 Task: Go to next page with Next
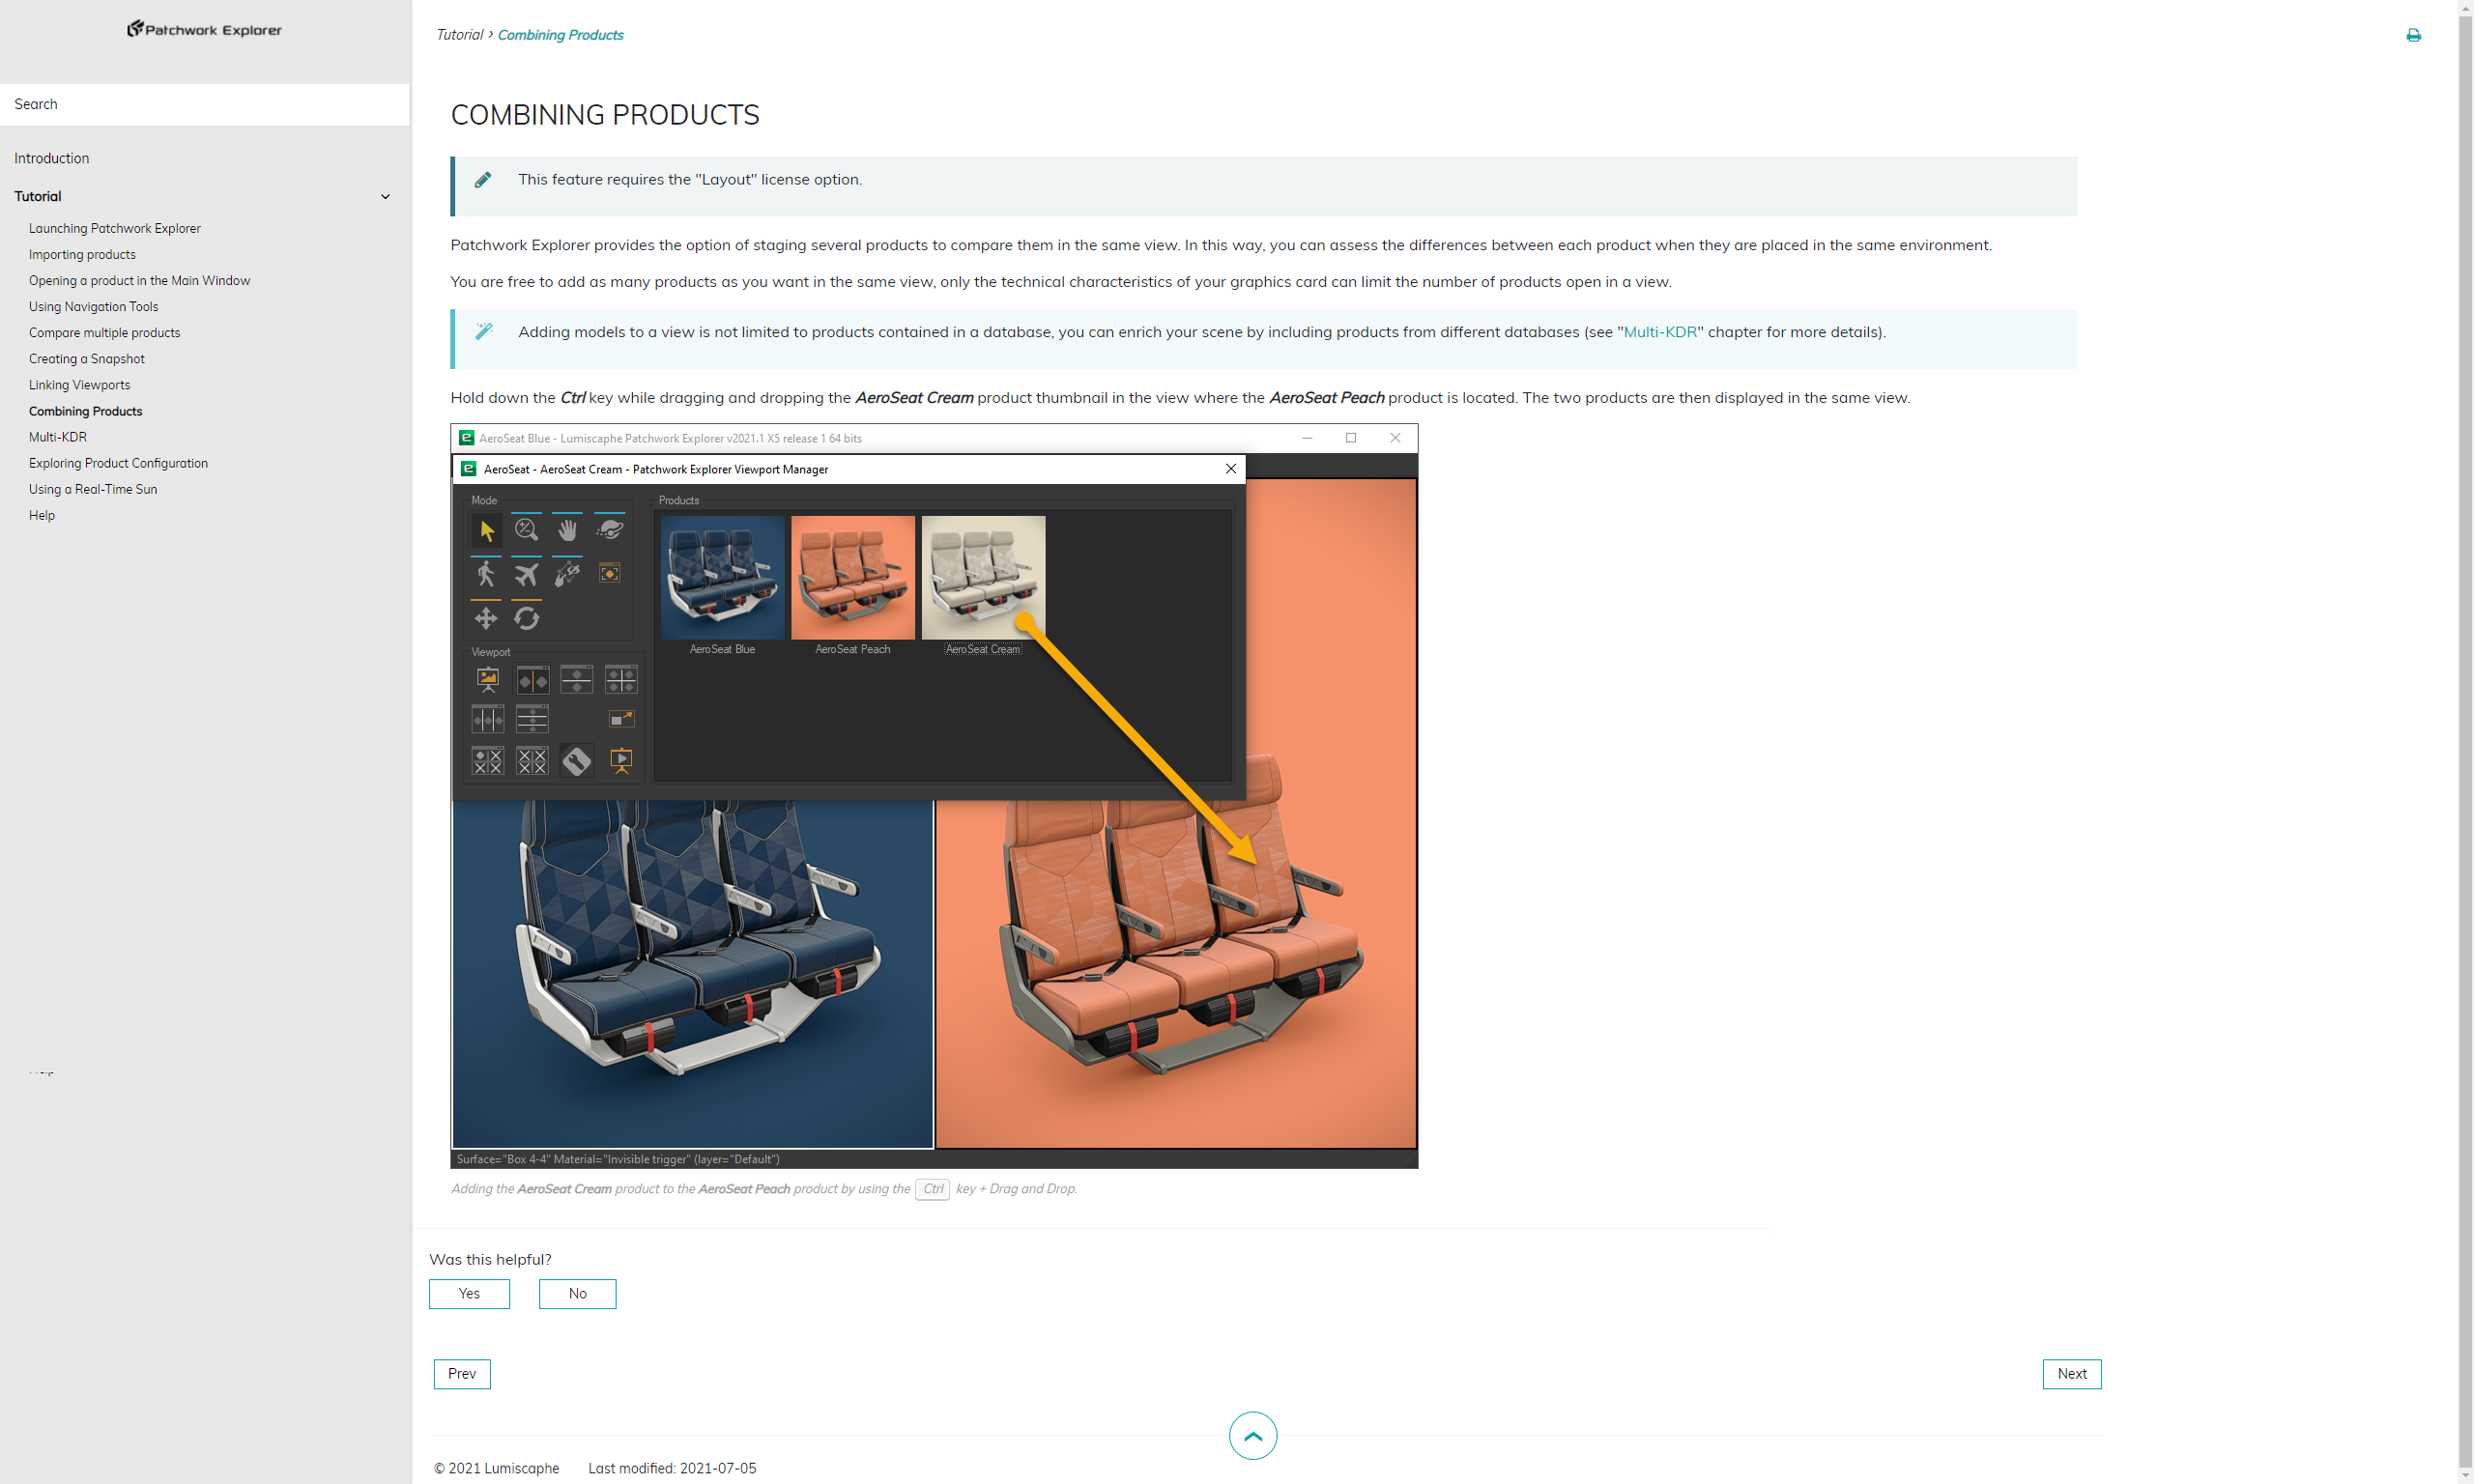click(x=2071, y=1374)
